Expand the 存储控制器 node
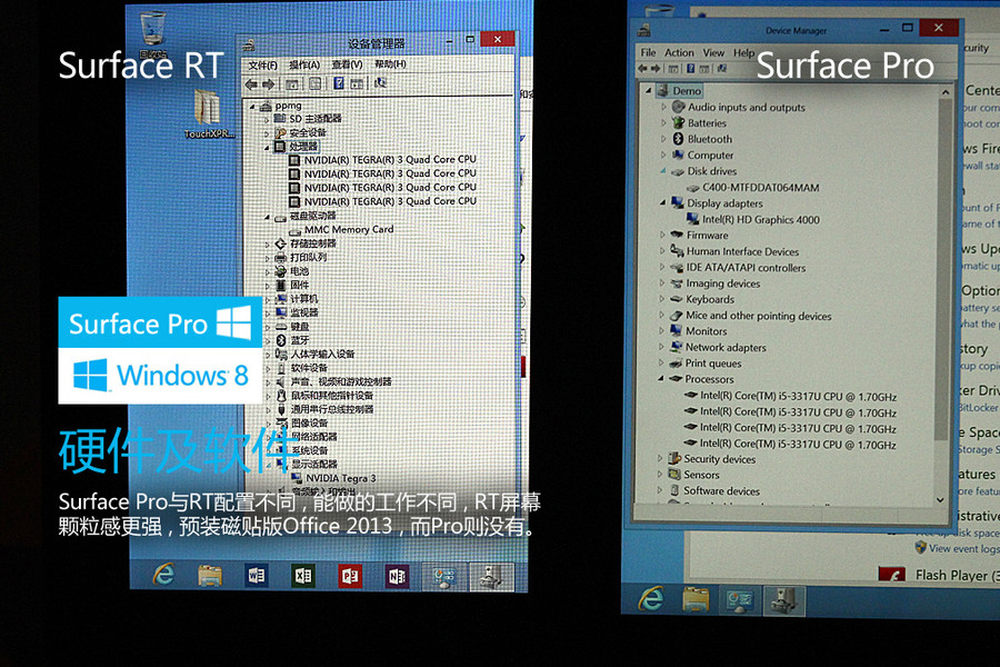The height and width of the screenshot is (667, 1000). pyautogui.click(x=267, y=244)
